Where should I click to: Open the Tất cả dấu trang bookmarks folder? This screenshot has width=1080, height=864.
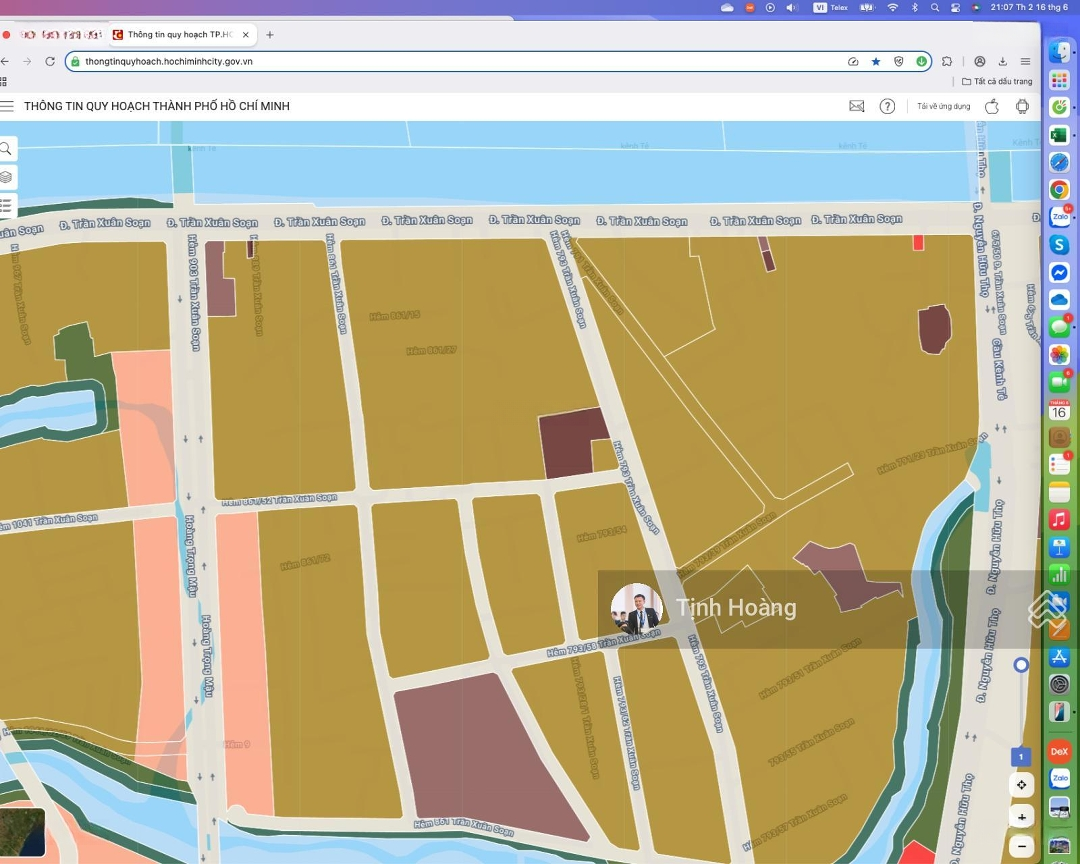(997, 81)
